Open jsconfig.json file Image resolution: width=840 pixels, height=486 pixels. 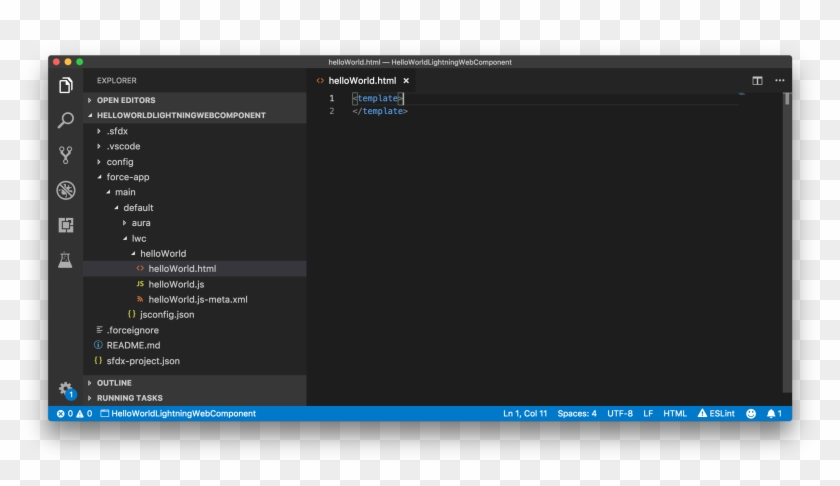[x=194, y=315]
